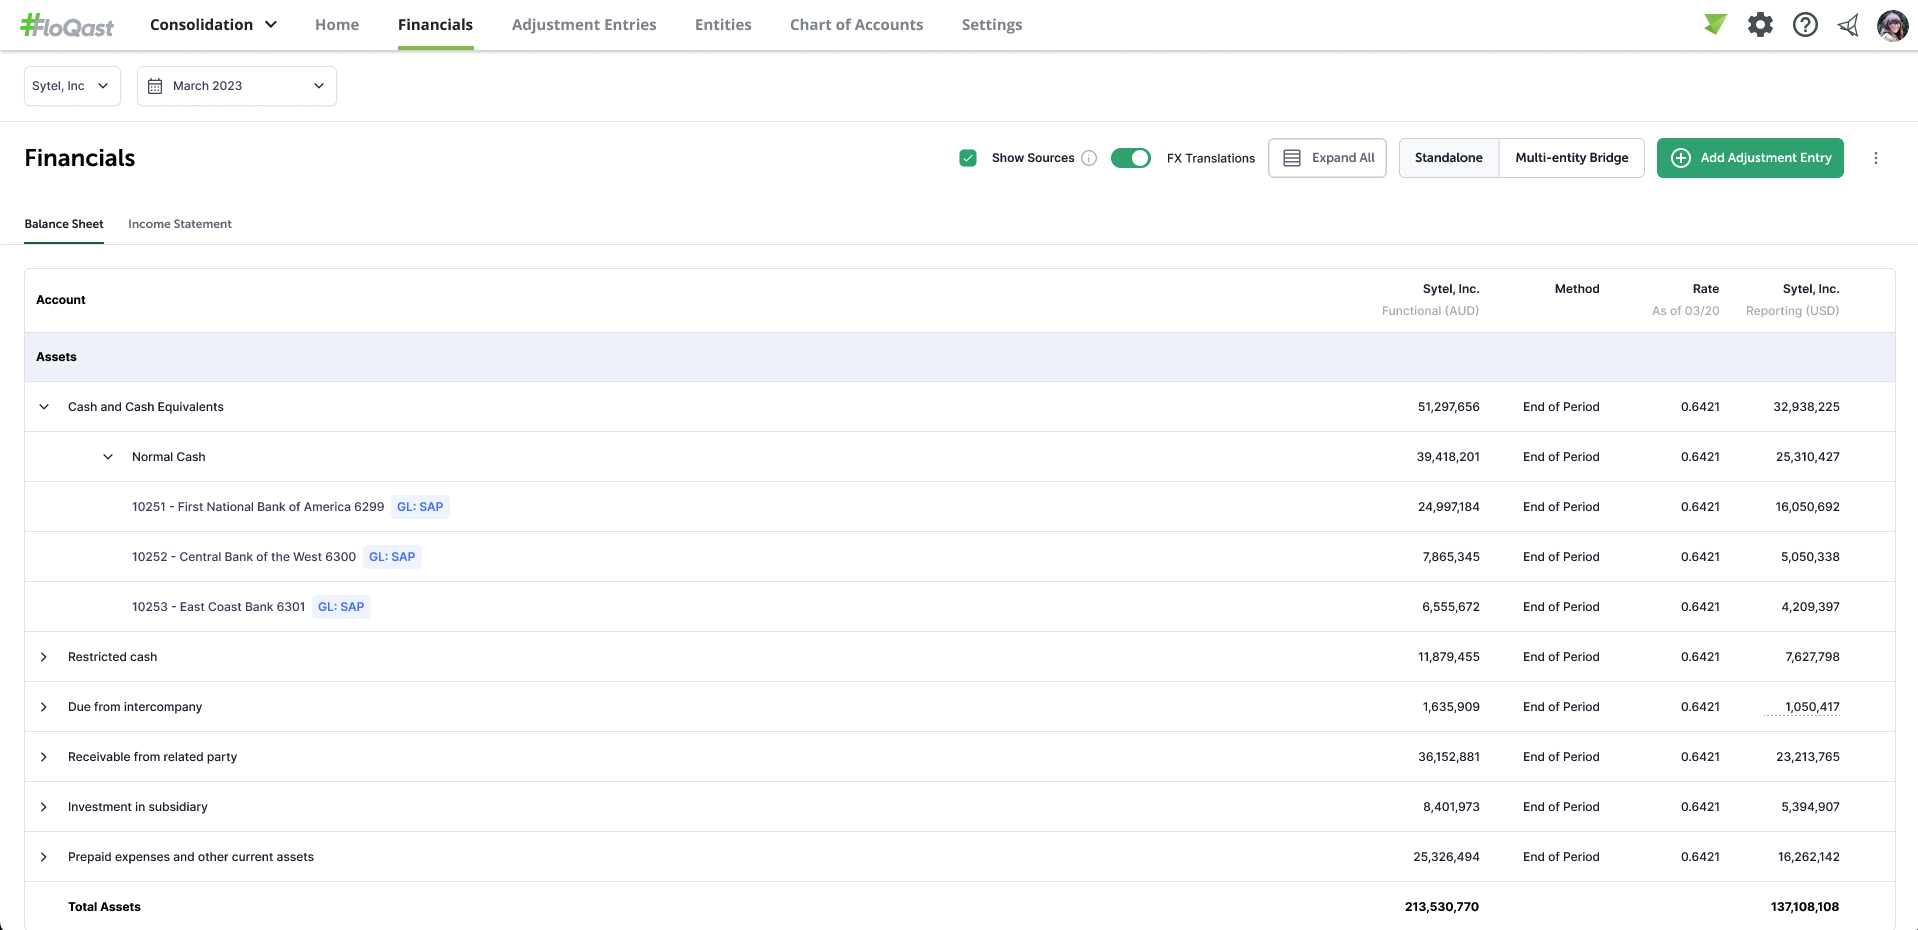Viewport: 1918px width, 930px height.
Task: Click the underlined 1,050,417 intercompany amount
Action: tap(1812, 707)
